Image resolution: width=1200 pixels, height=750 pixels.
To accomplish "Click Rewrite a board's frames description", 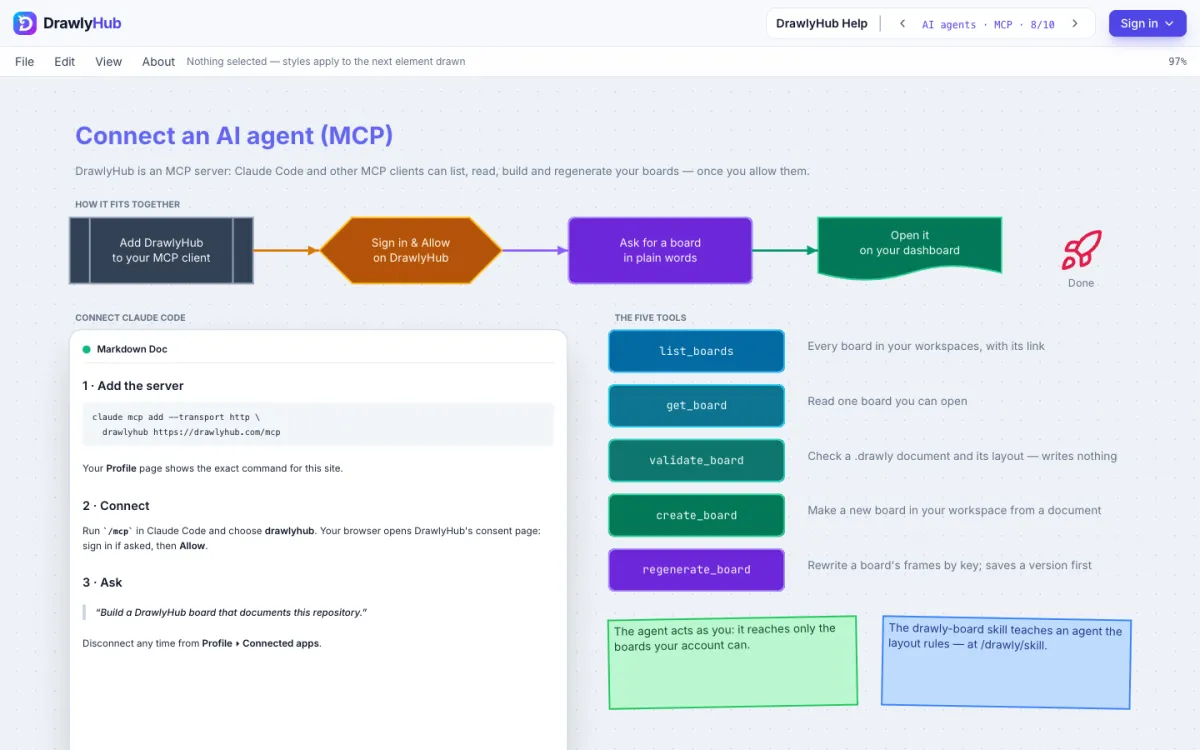I will click(x=949, y=565).
